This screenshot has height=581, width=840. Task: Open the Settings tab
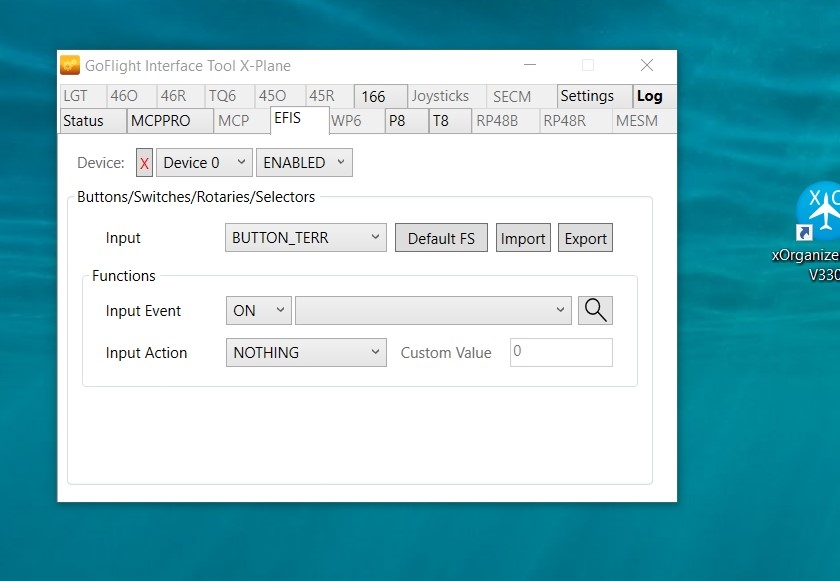pos(594,96)
